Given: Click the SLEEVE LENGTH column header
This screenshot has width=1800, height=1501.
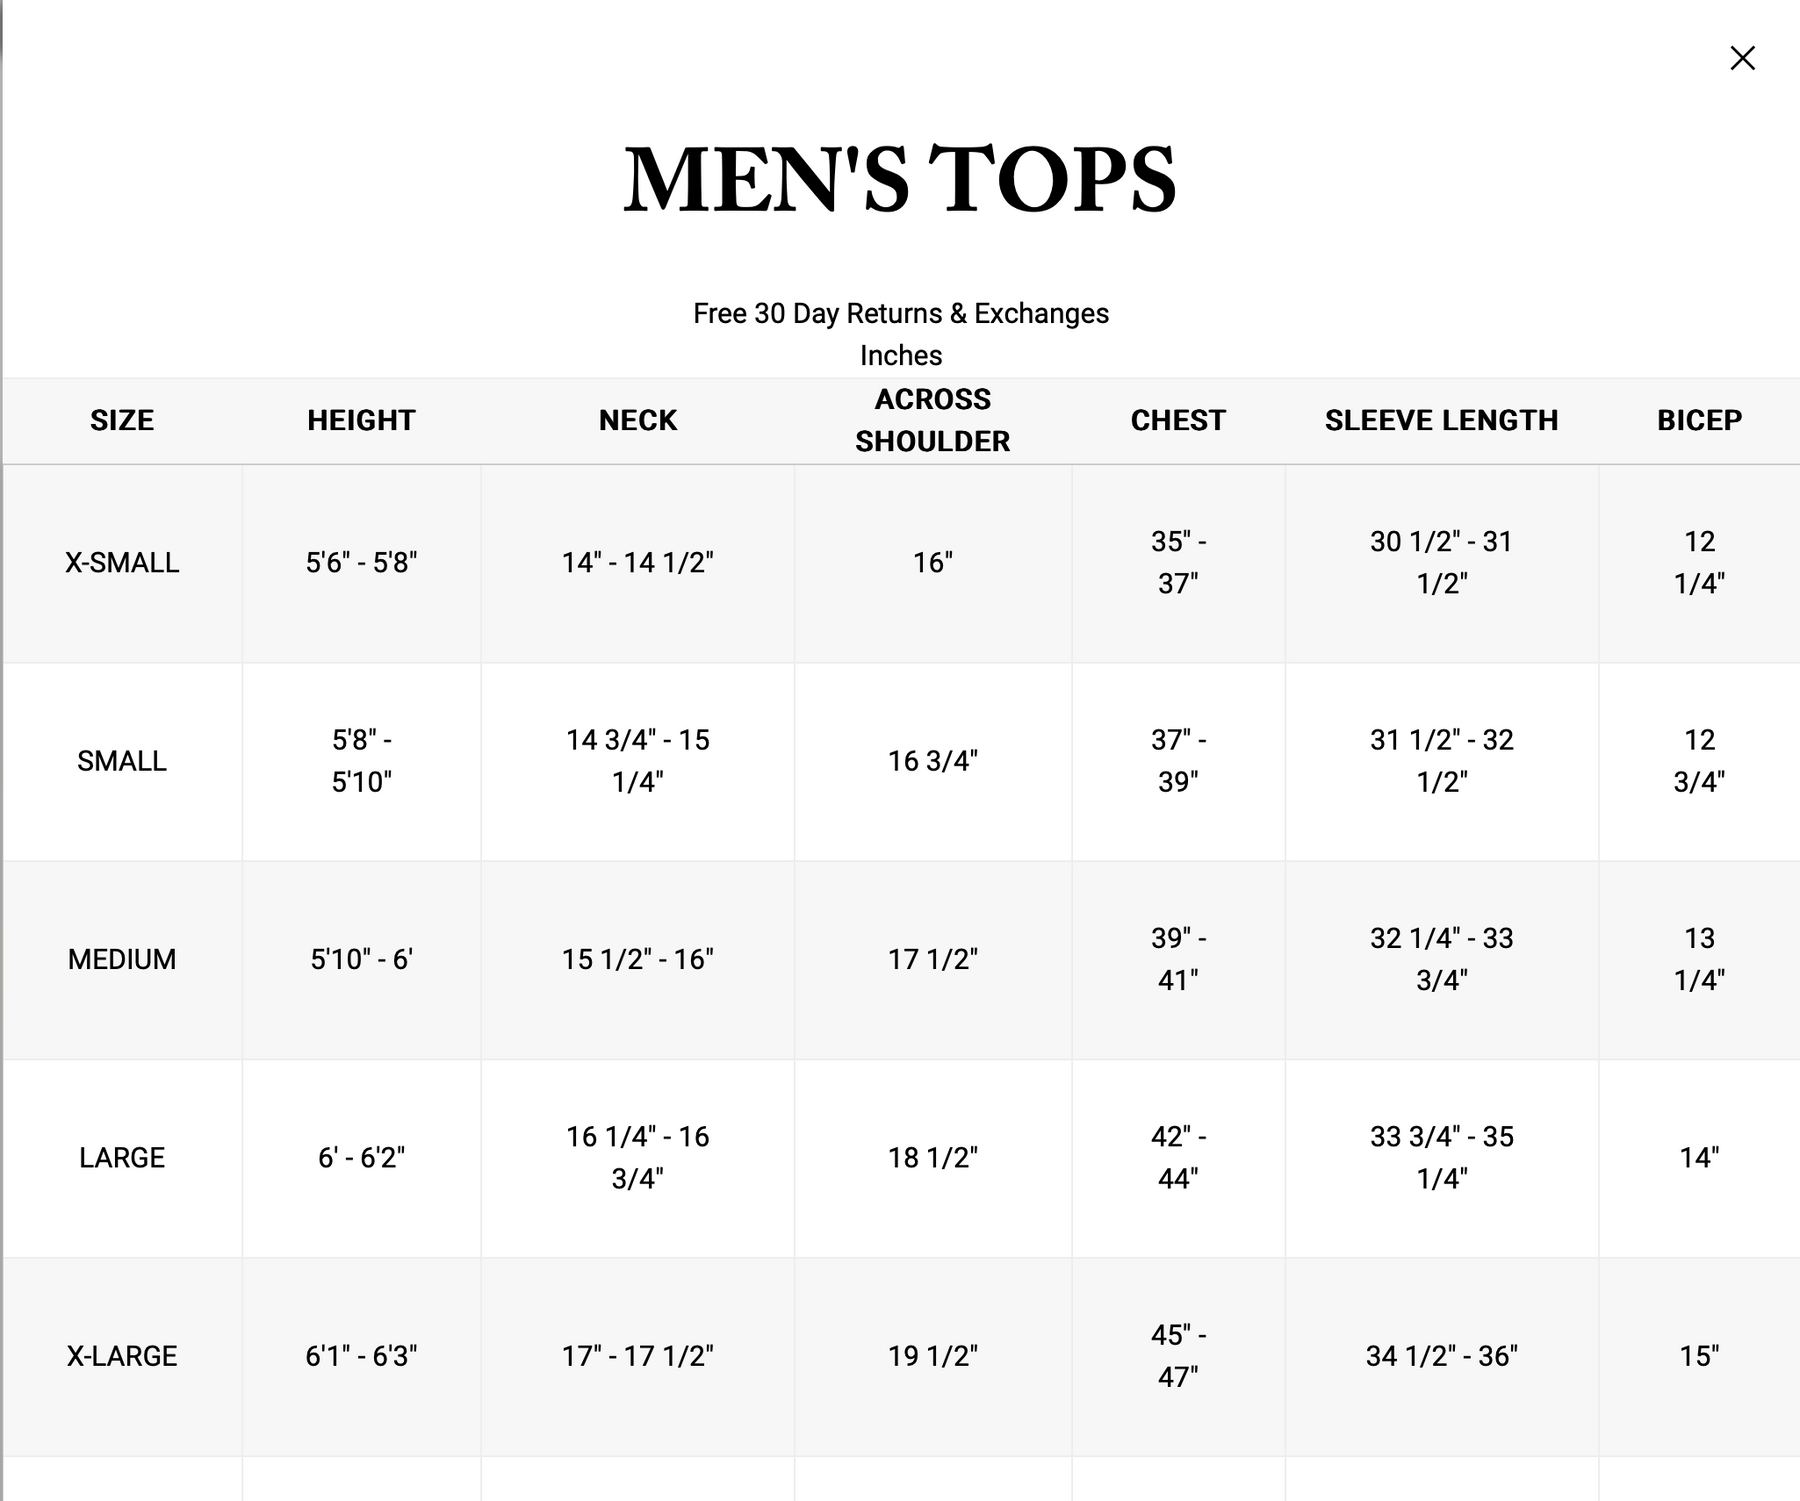Looking at the screenshot, I should [x=1441, y=420].
